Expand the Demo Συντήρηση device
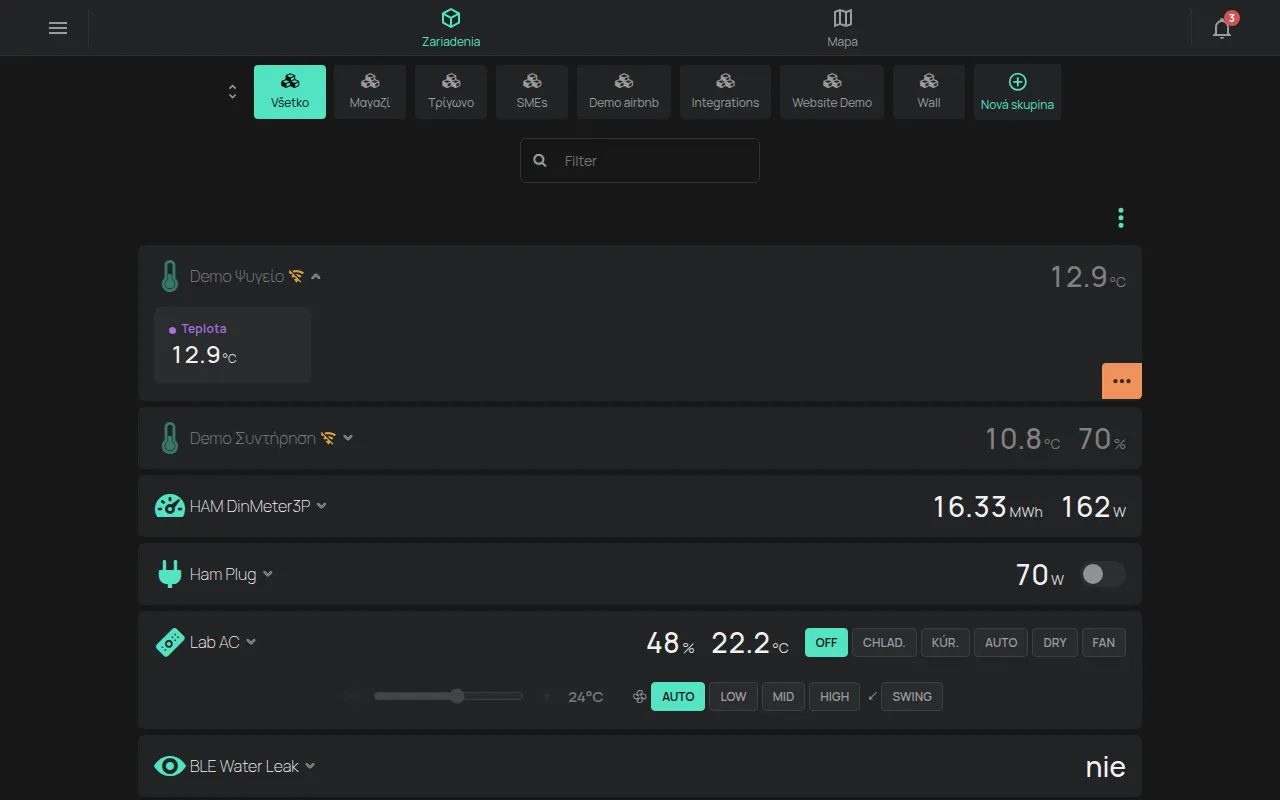Viewport: 1280px width, 800px height. (x=348, y=438)
